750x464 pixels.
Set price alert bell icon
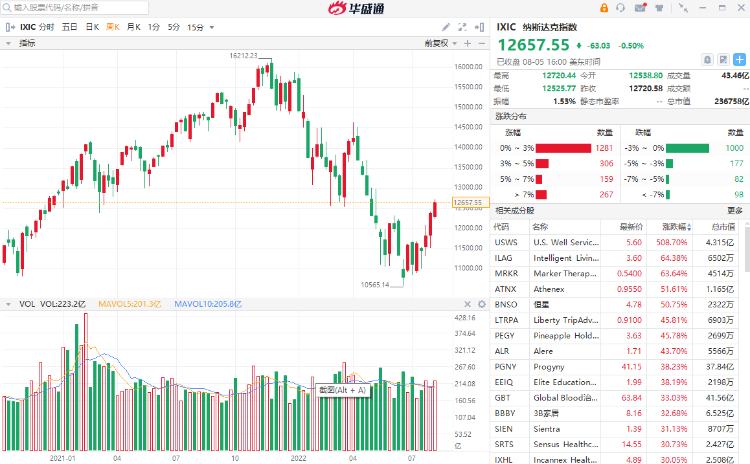[x=707, y=60]
